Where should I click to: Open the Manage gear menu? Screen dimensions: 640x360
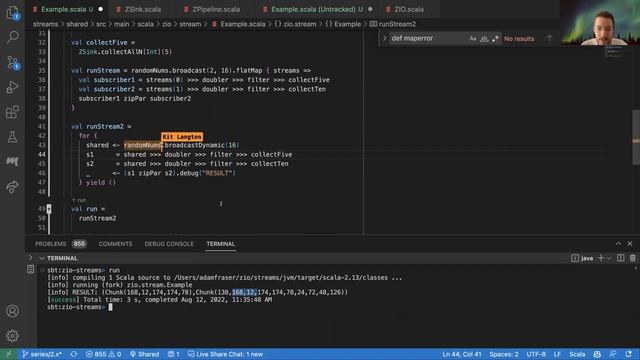coord(12,336)
